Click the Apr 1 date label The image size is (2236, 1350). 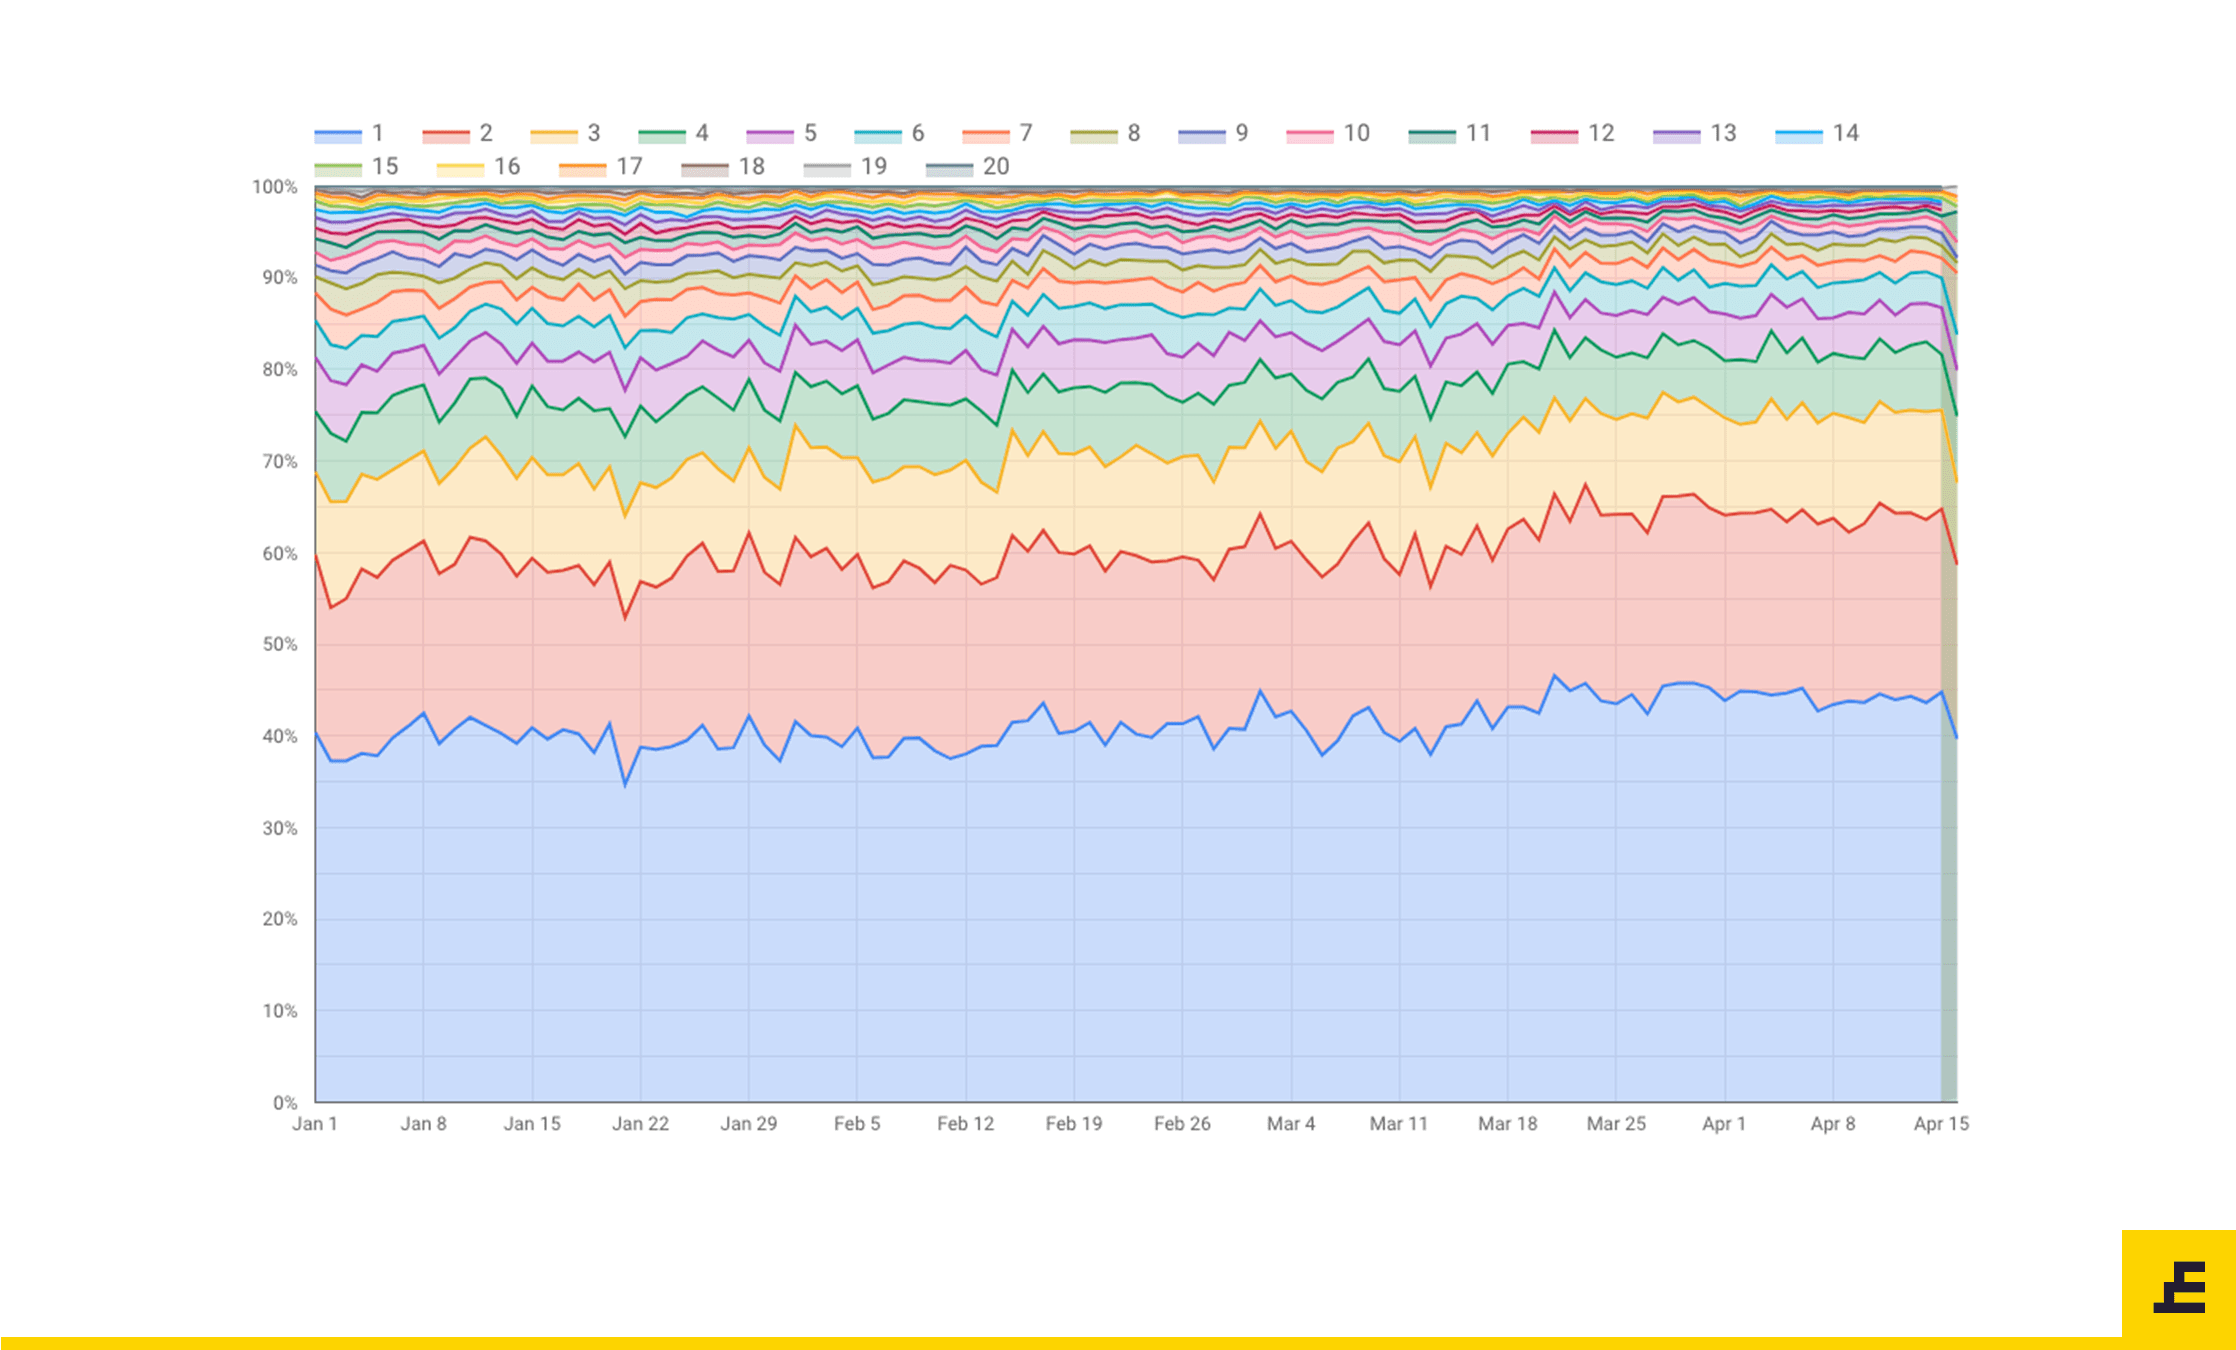(x=1724, y=1124)
